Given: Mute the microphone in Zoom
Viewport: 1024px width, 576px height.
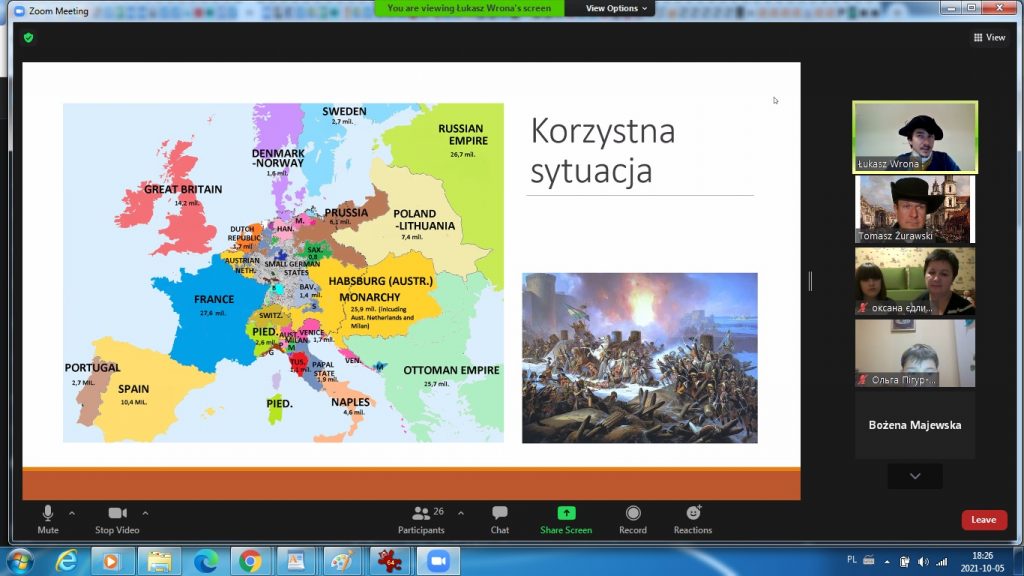Looking at the screenshot, I should (x=47, y=516).
